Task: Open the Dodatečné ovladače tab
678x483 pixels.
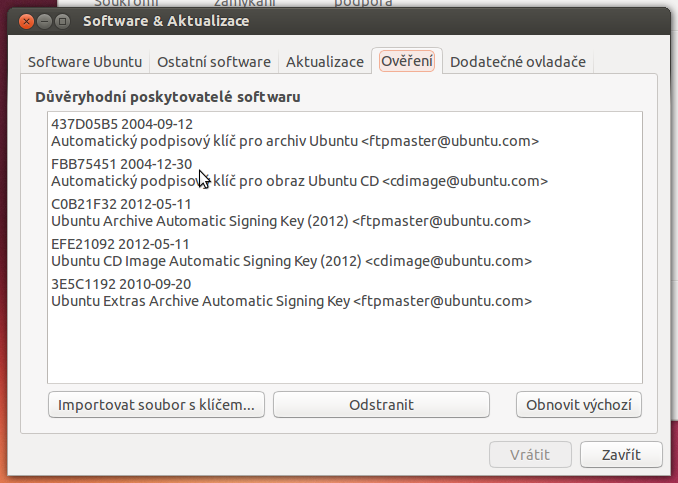Action: [518, 62]
